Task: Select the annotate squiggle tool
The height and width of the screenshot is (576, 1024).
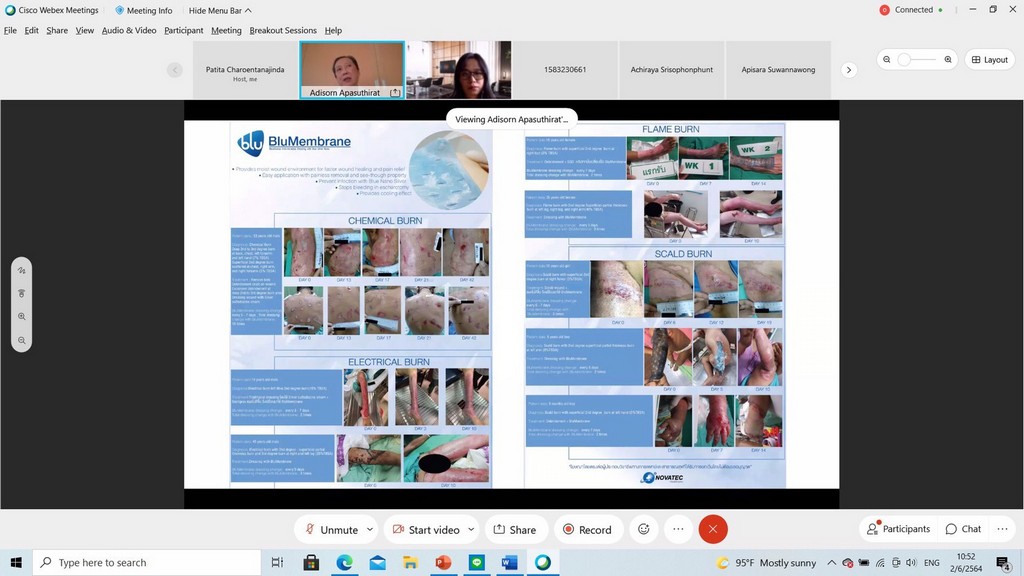Action: (x=21, y=270)
